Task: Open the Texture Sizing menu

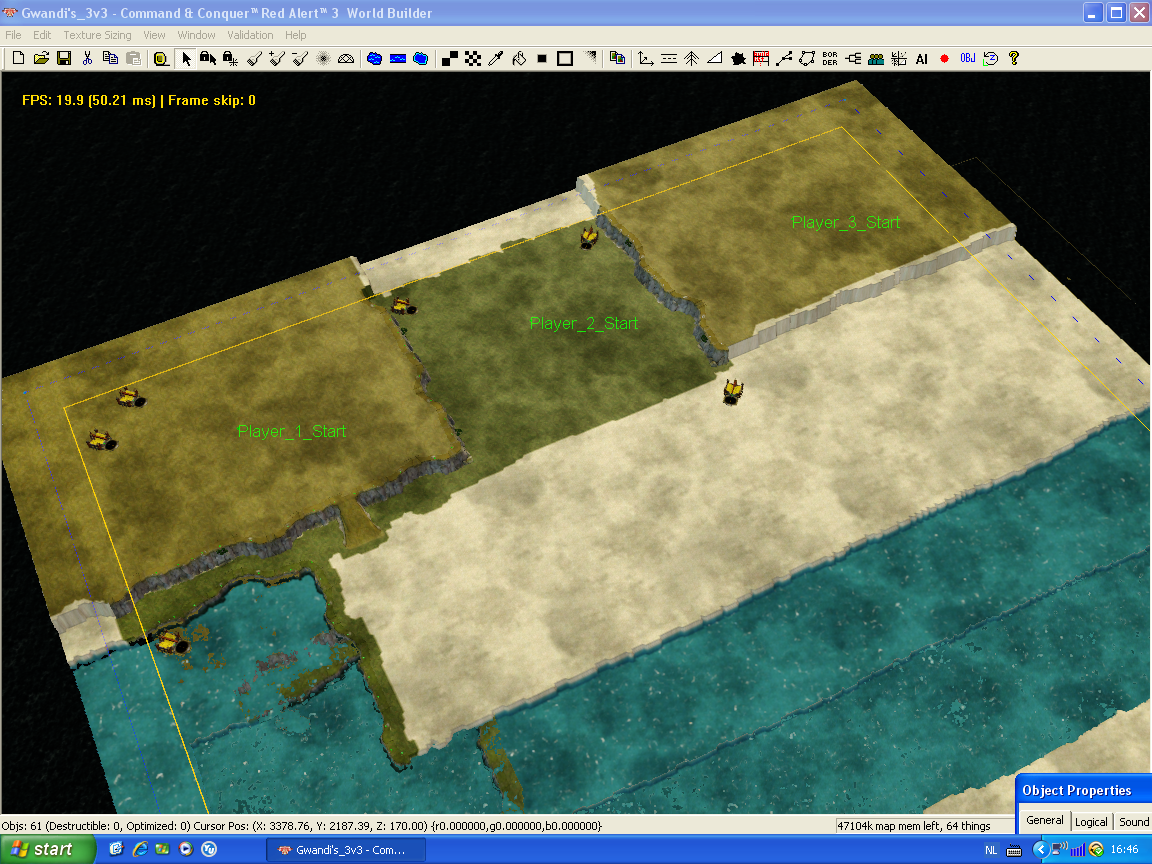Action: (x=97, y=35)
